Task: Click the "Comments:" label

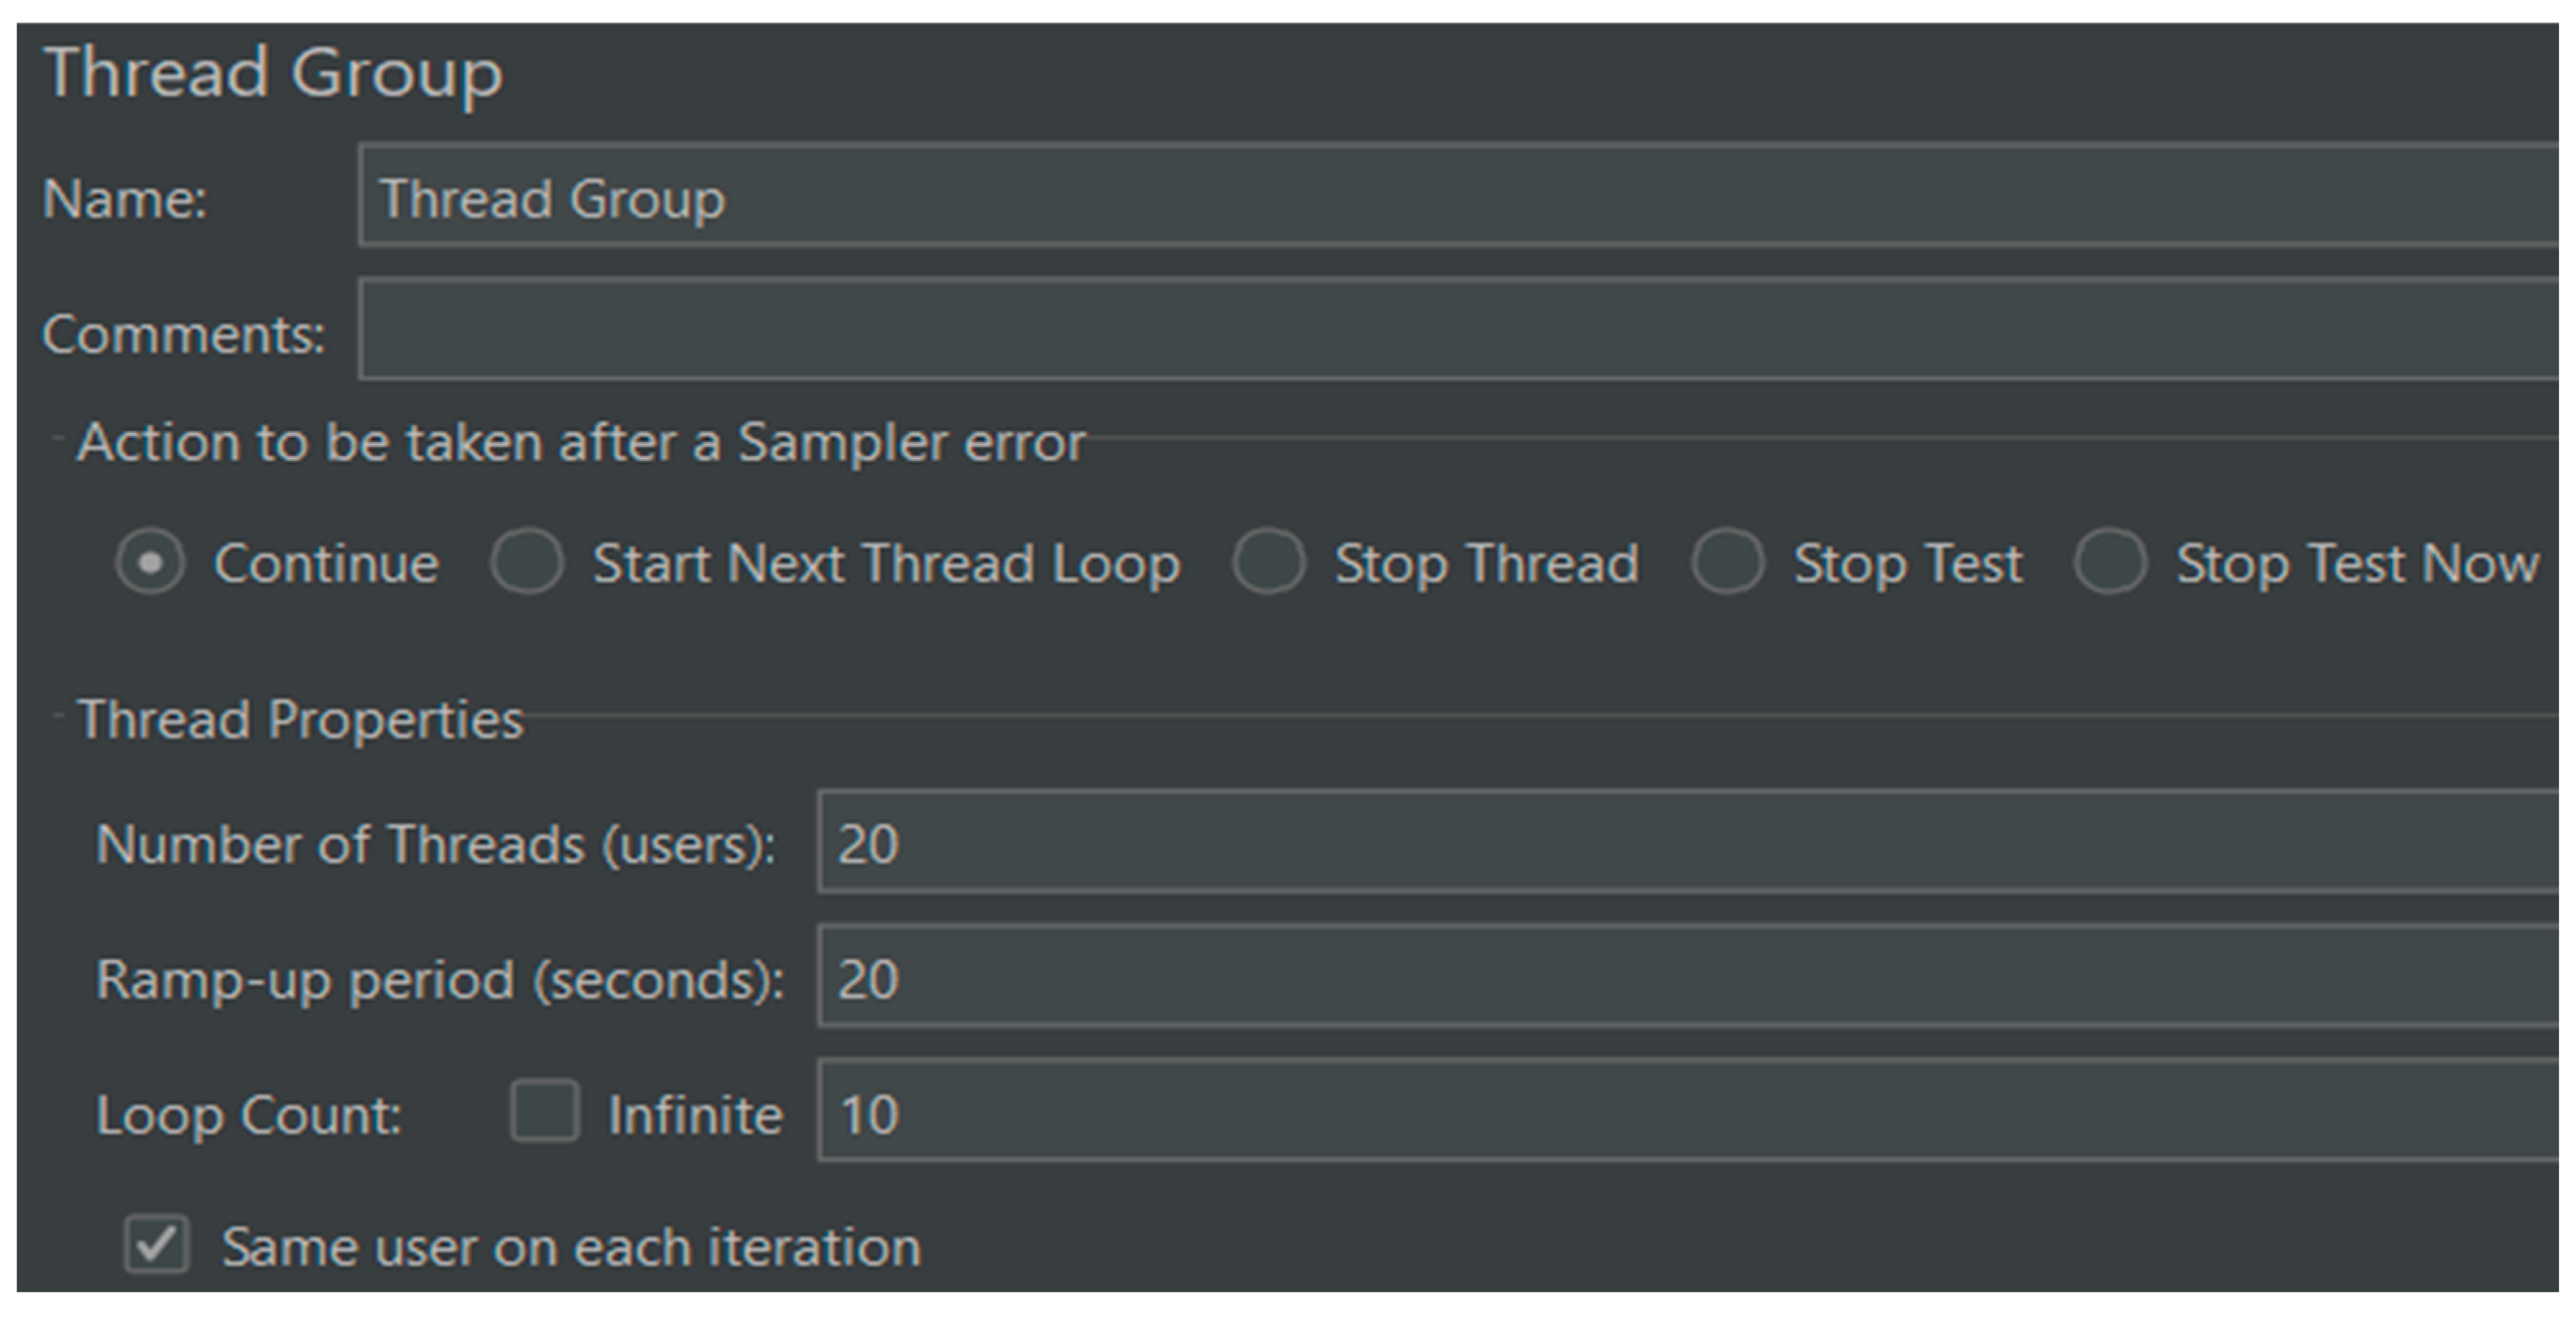Action: tap(184, 333)
